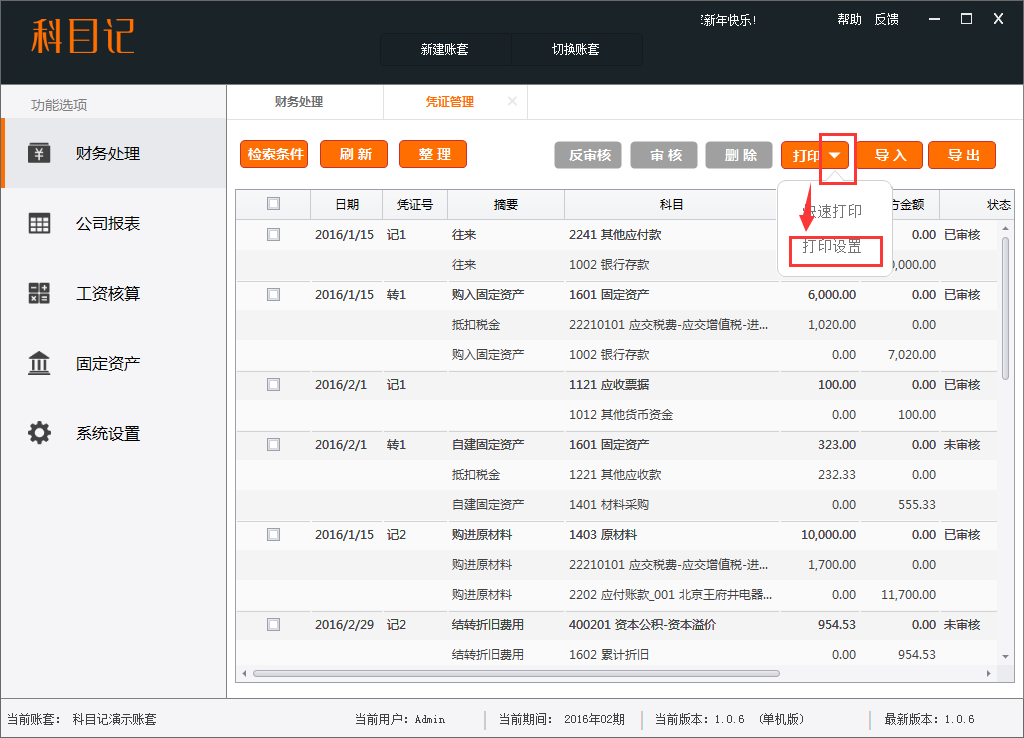Switch to the 财务处理 tab

[x=299, y=102]
